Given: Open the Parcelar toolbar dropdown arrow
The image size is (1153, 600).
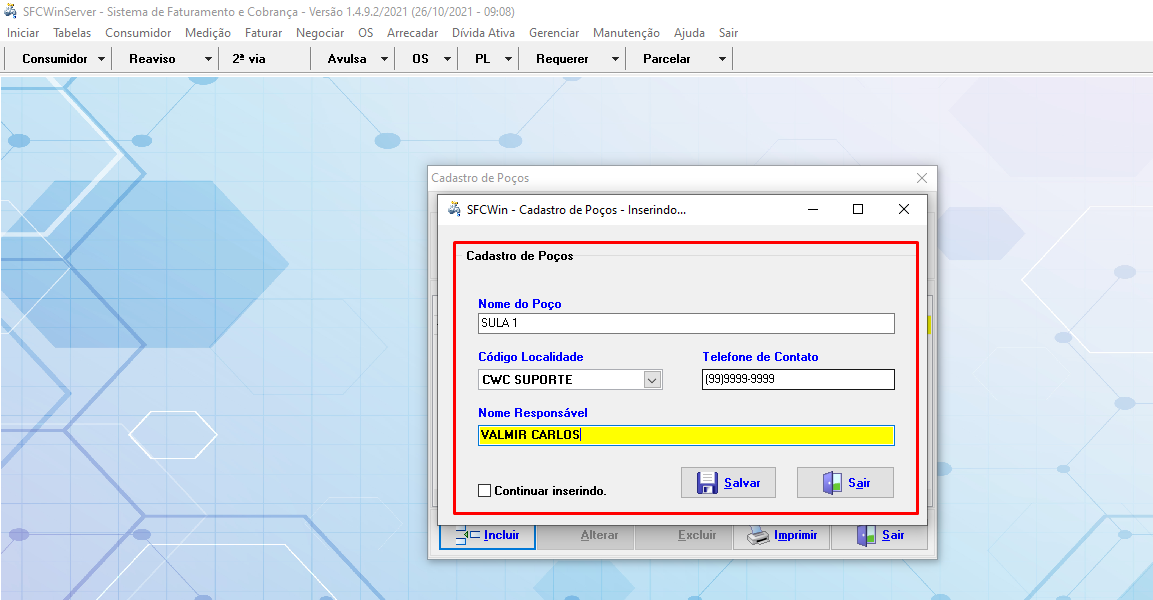Looking at the screenshot, I should click(x=722, y=59).
